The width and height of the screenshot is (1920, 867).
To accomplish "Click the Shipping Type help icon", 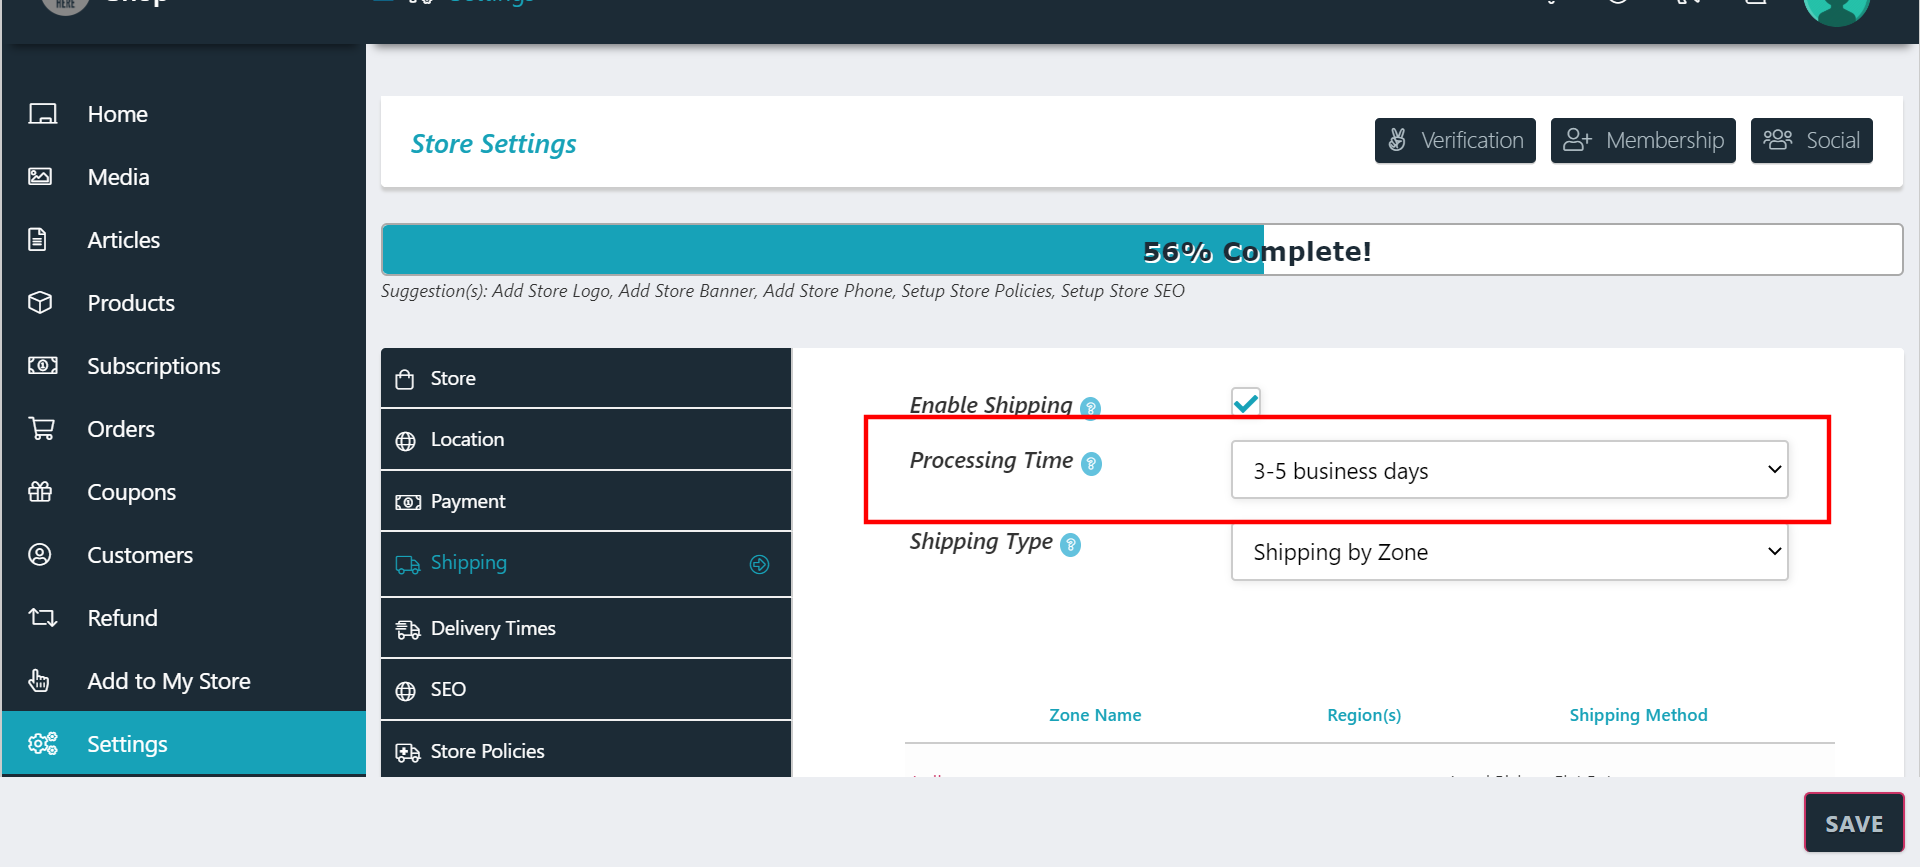I will pos(1070,545).
